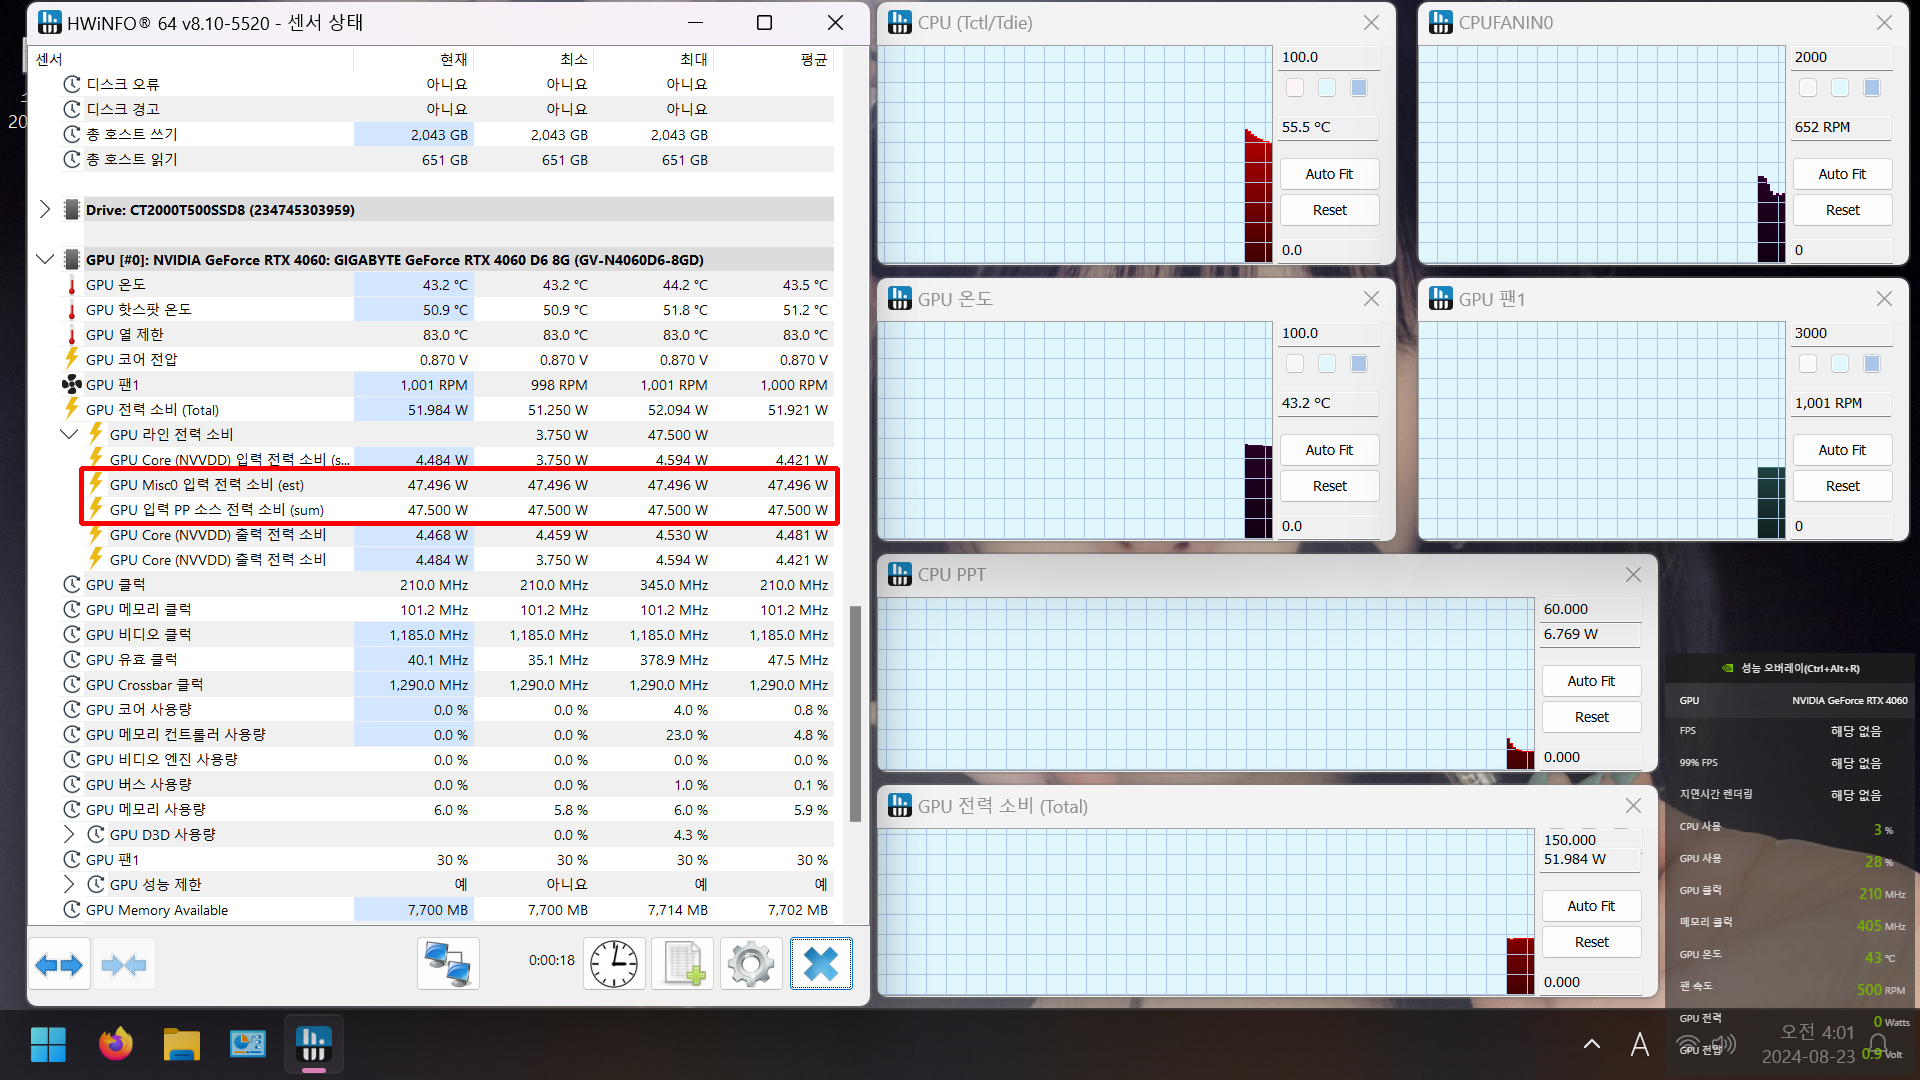
Task: Click Auto Fit in GPU 전력 소비 graph
Action: point(1591,906)
